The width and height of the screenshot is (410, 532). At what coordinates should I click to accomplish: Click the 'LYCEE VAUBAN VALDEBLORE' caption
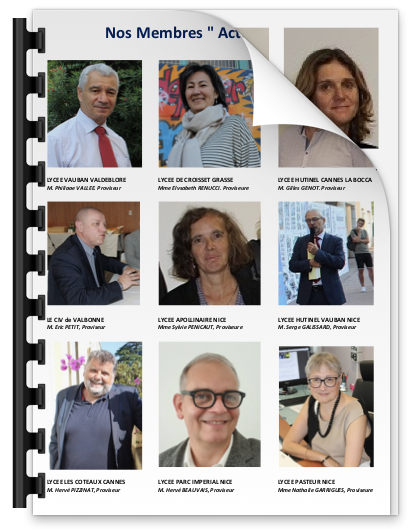86,180
